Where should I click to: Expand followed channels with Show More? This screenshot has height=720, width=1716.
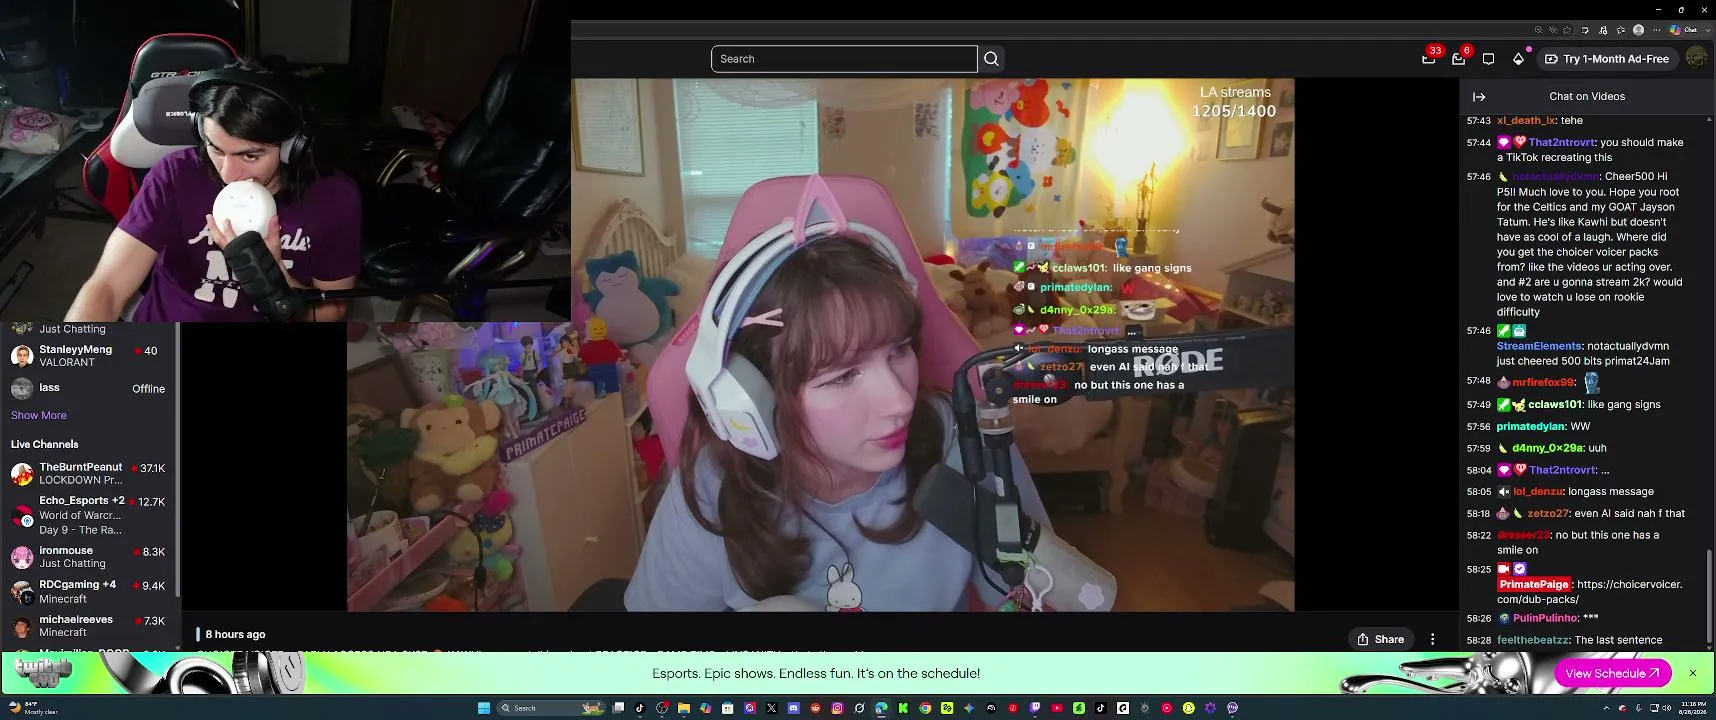[x=39, y=415]
